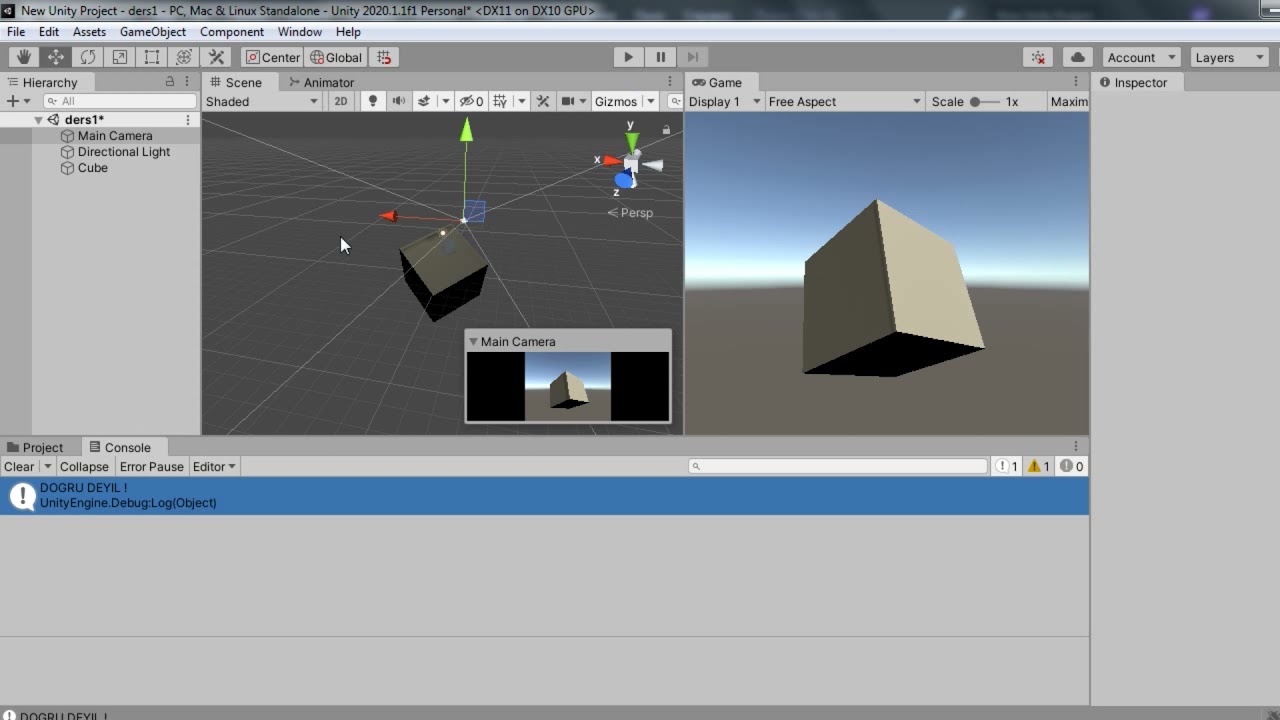Toggle hidden objects visibility counter

click(471, 101)
